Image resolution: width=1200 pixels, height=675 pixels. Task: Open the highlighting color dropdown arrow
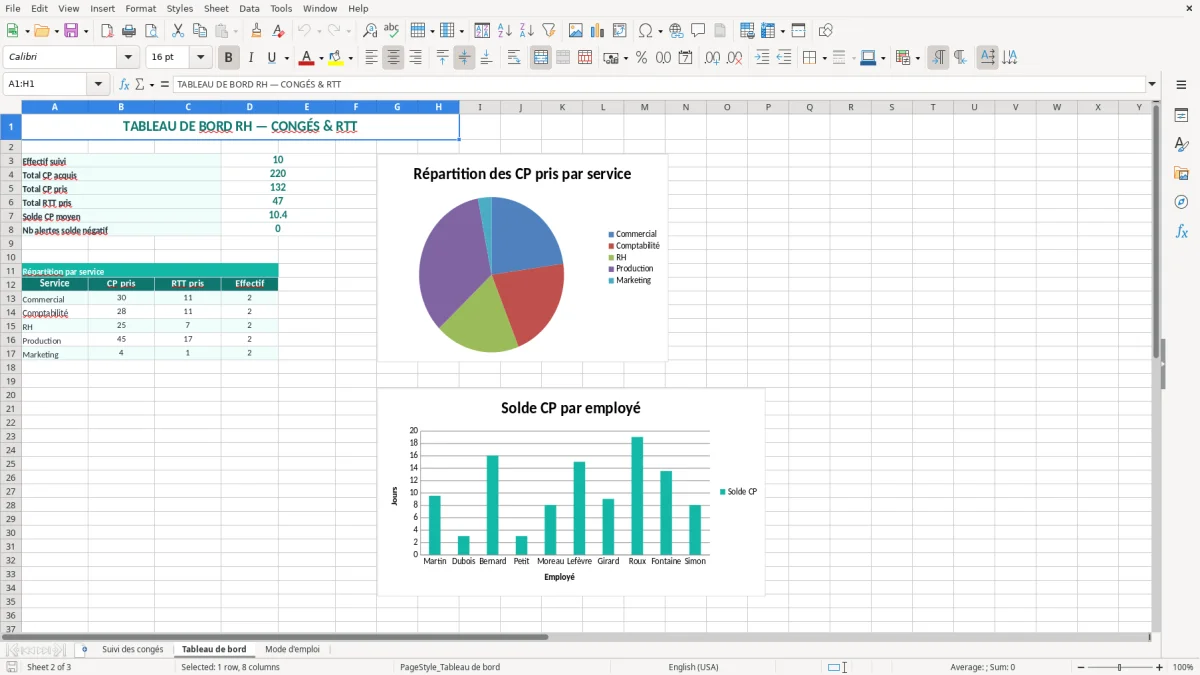coord(350,58)
